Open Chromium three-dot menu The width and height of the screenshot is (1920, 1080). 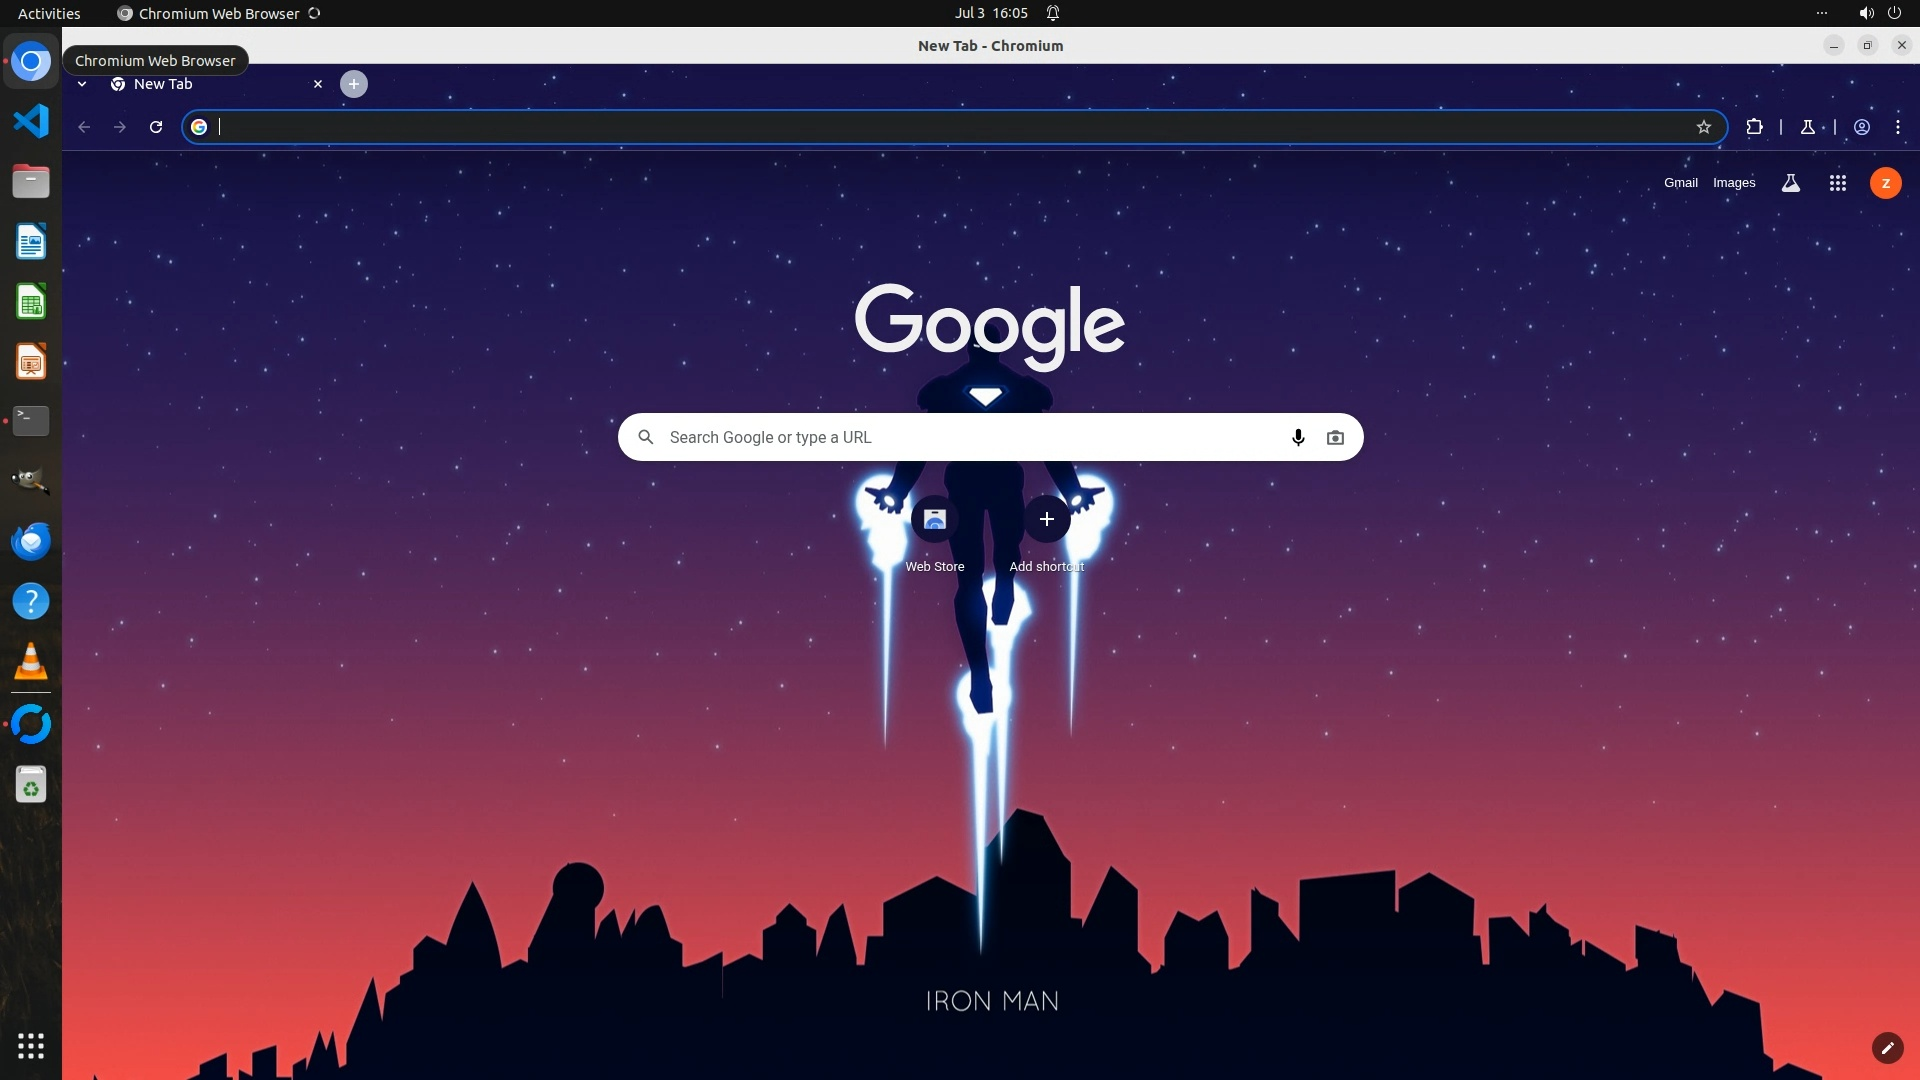point(1898,127)
